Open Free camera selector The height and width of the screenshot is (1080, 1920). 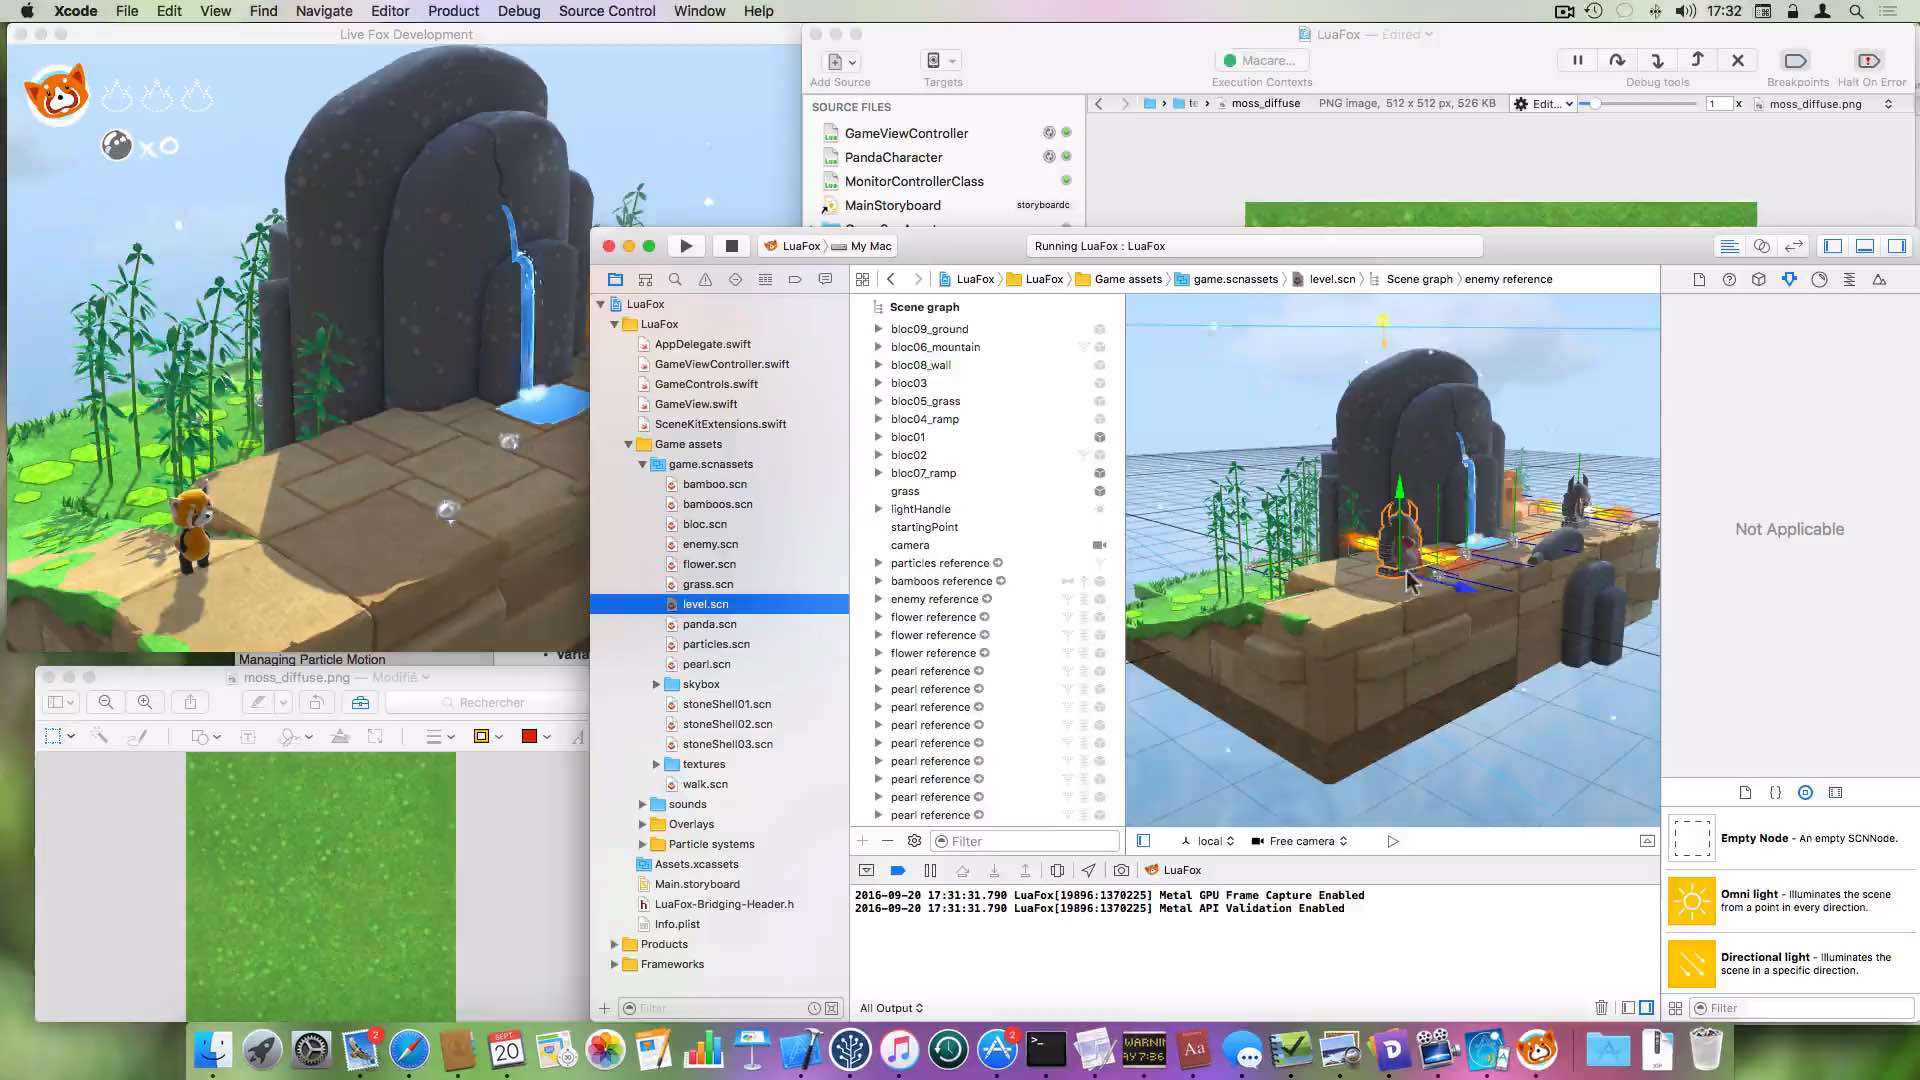(x=1299, y=841)
